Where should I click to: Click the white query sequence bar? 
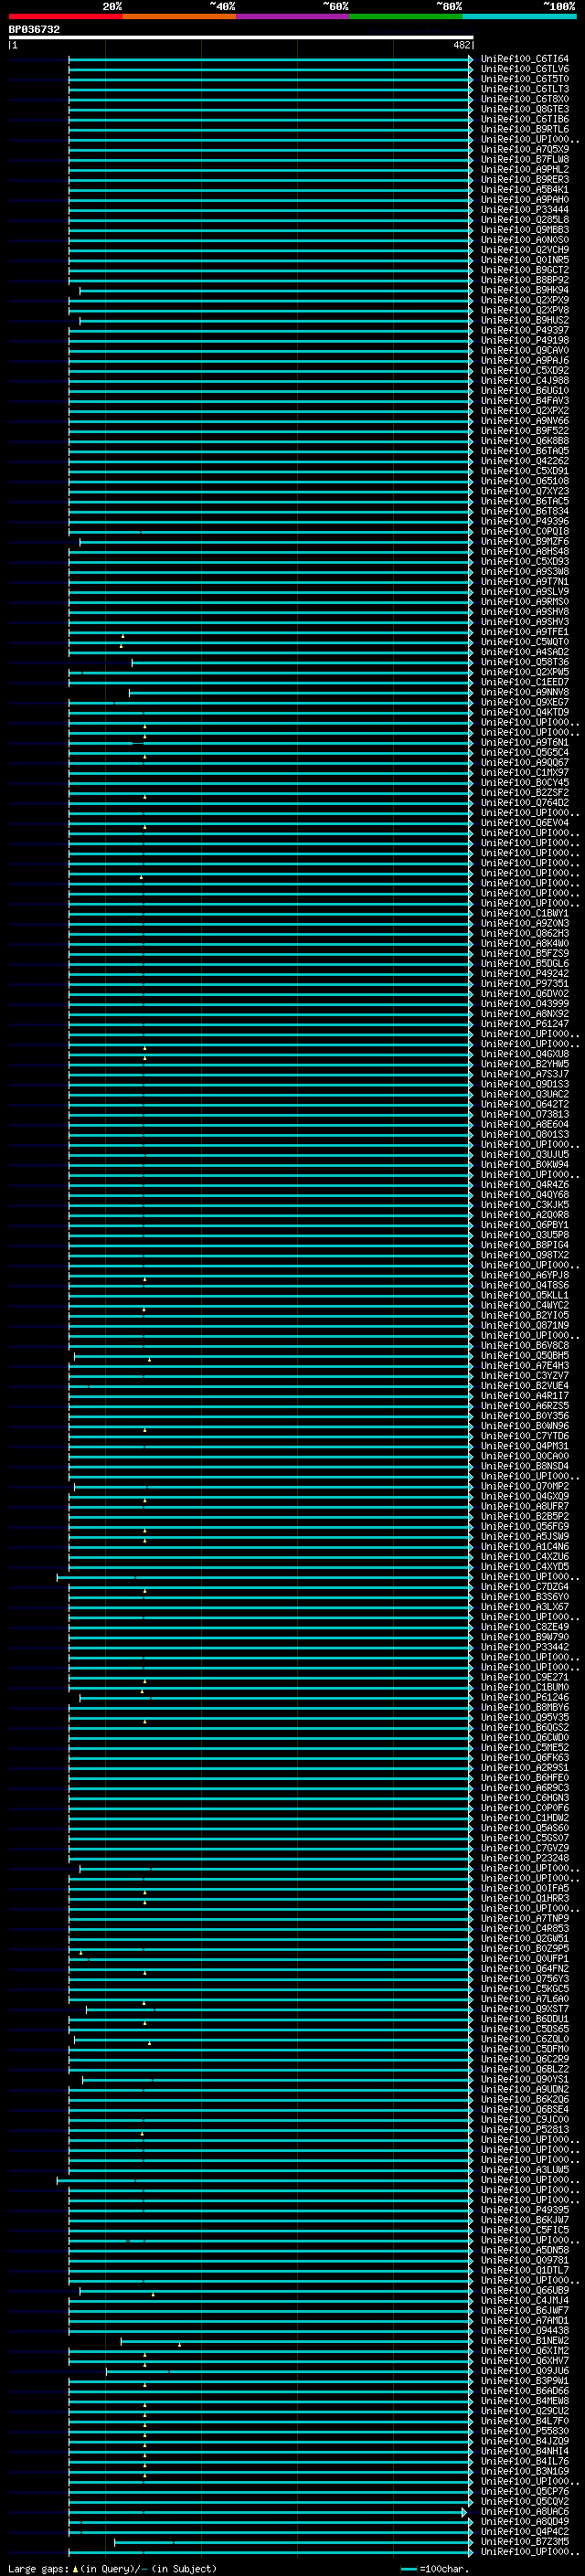point(241,38)
